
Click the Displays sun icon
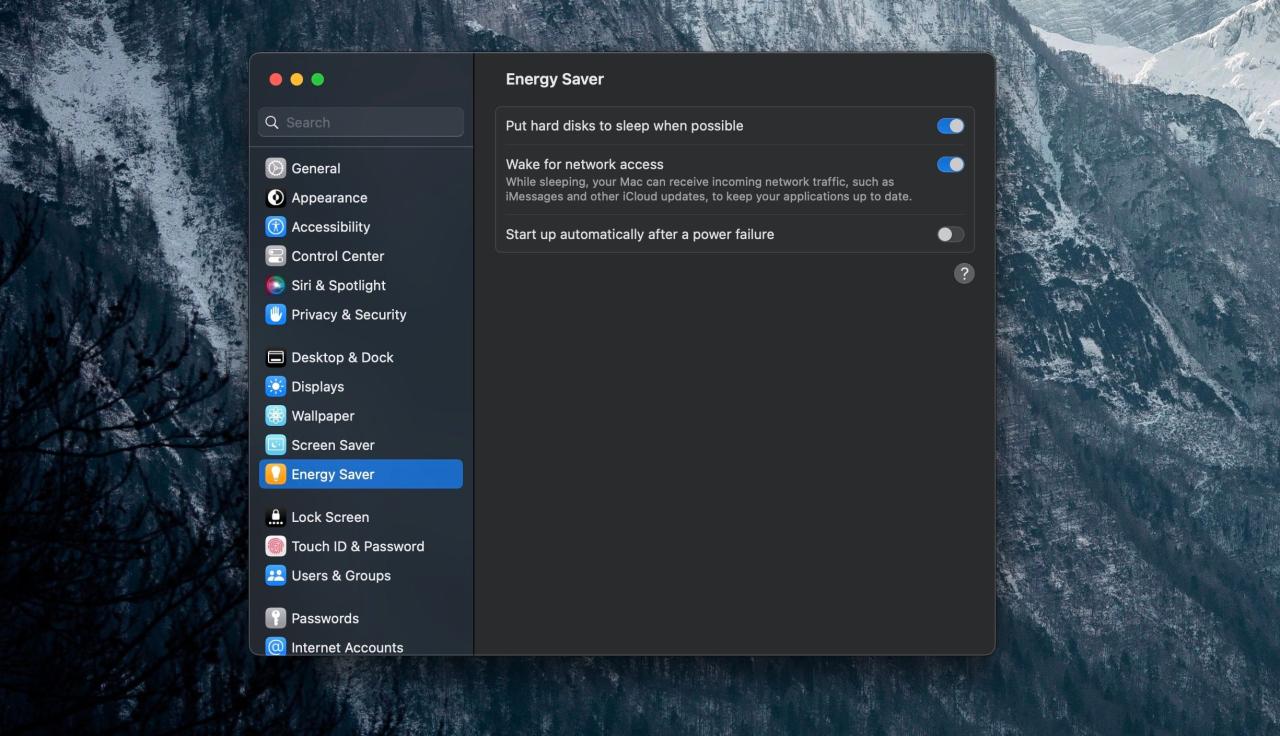tap(275, 386)
